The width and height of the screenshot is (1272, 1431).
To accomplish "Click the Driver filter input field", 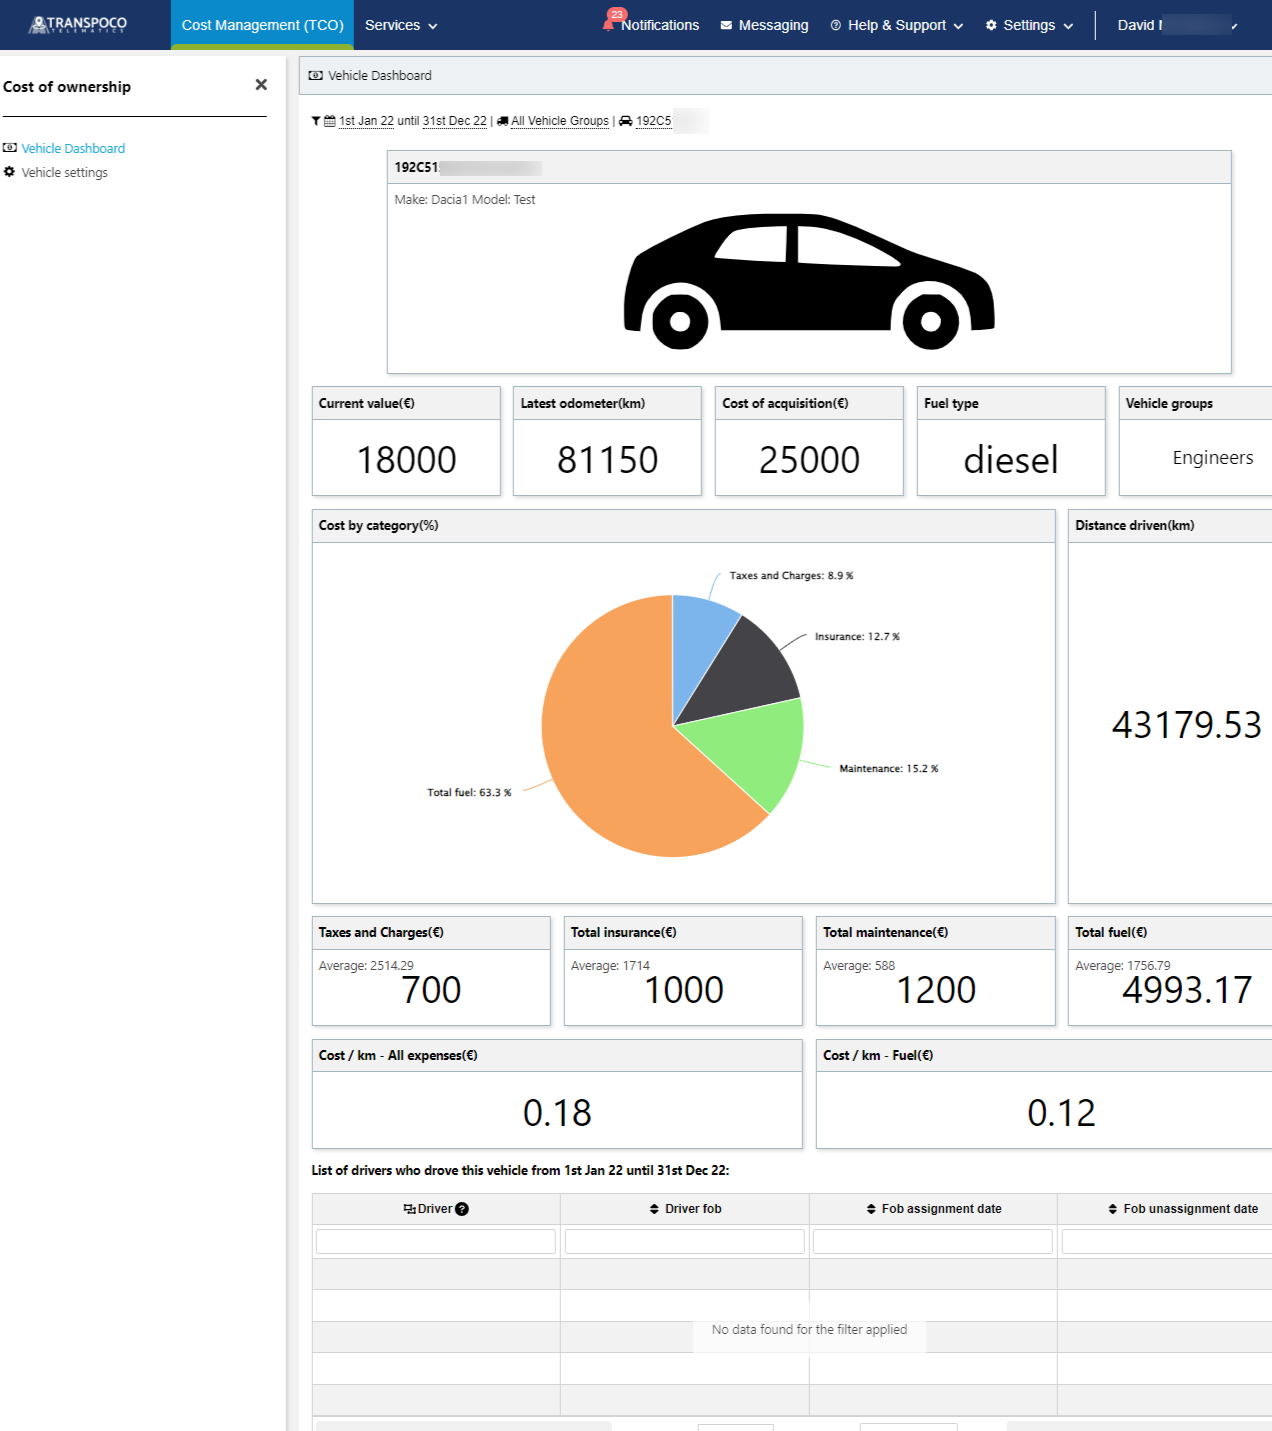I will click(434, 1240).
